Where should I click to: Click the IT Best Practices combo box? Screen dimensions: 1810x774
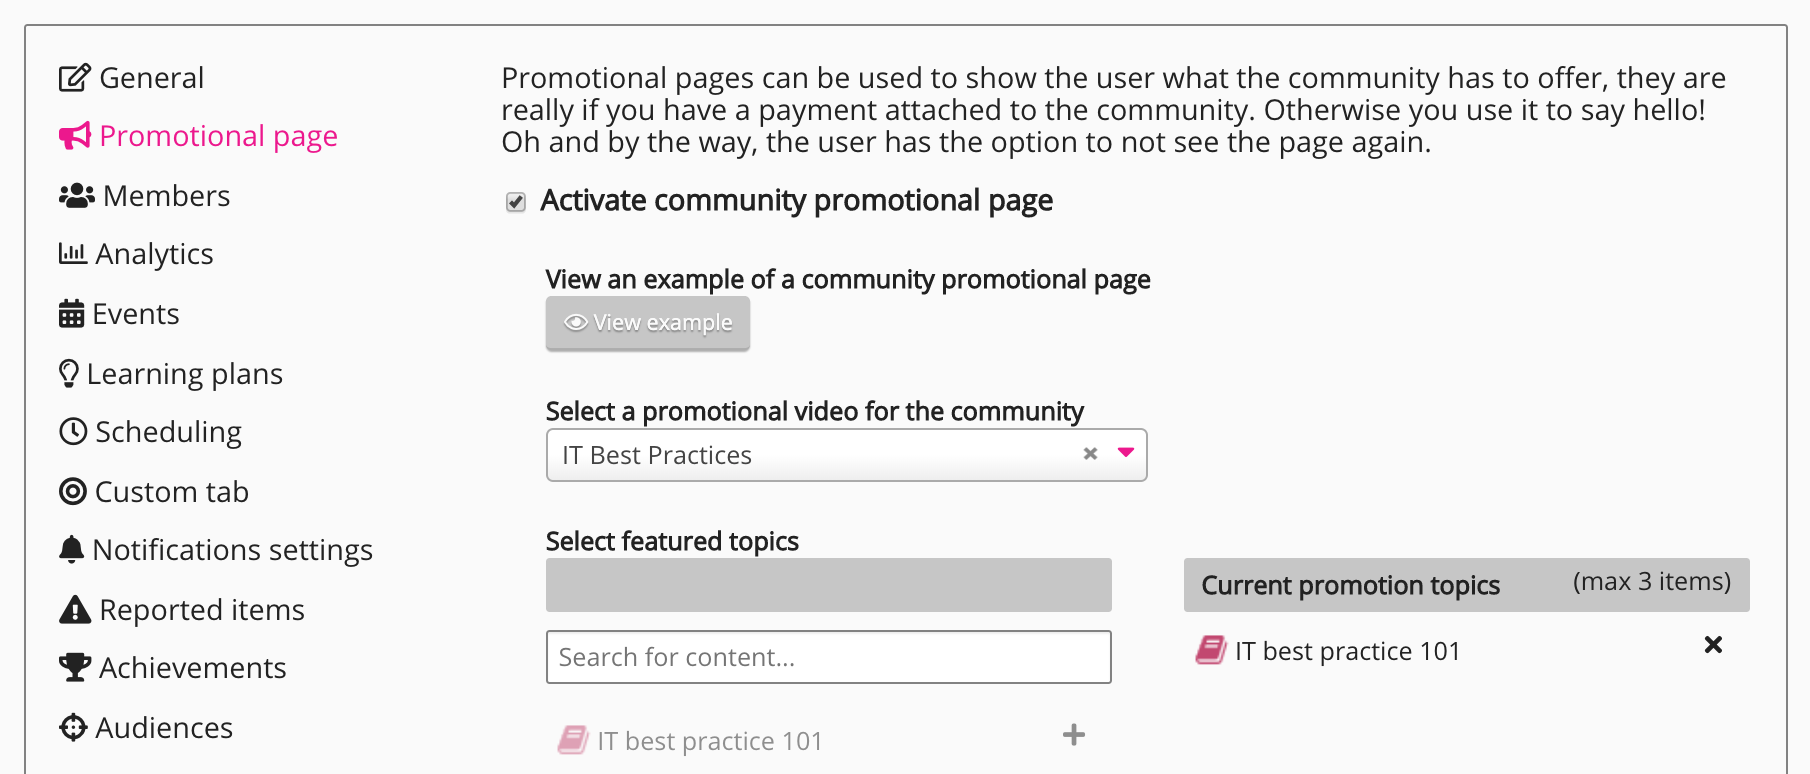[800, 455]
